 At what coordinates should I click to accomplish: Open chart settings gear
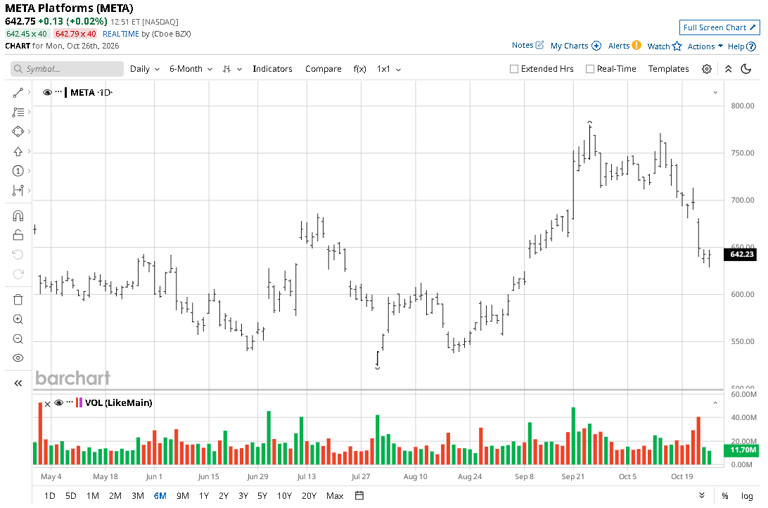tap(706, 69)
